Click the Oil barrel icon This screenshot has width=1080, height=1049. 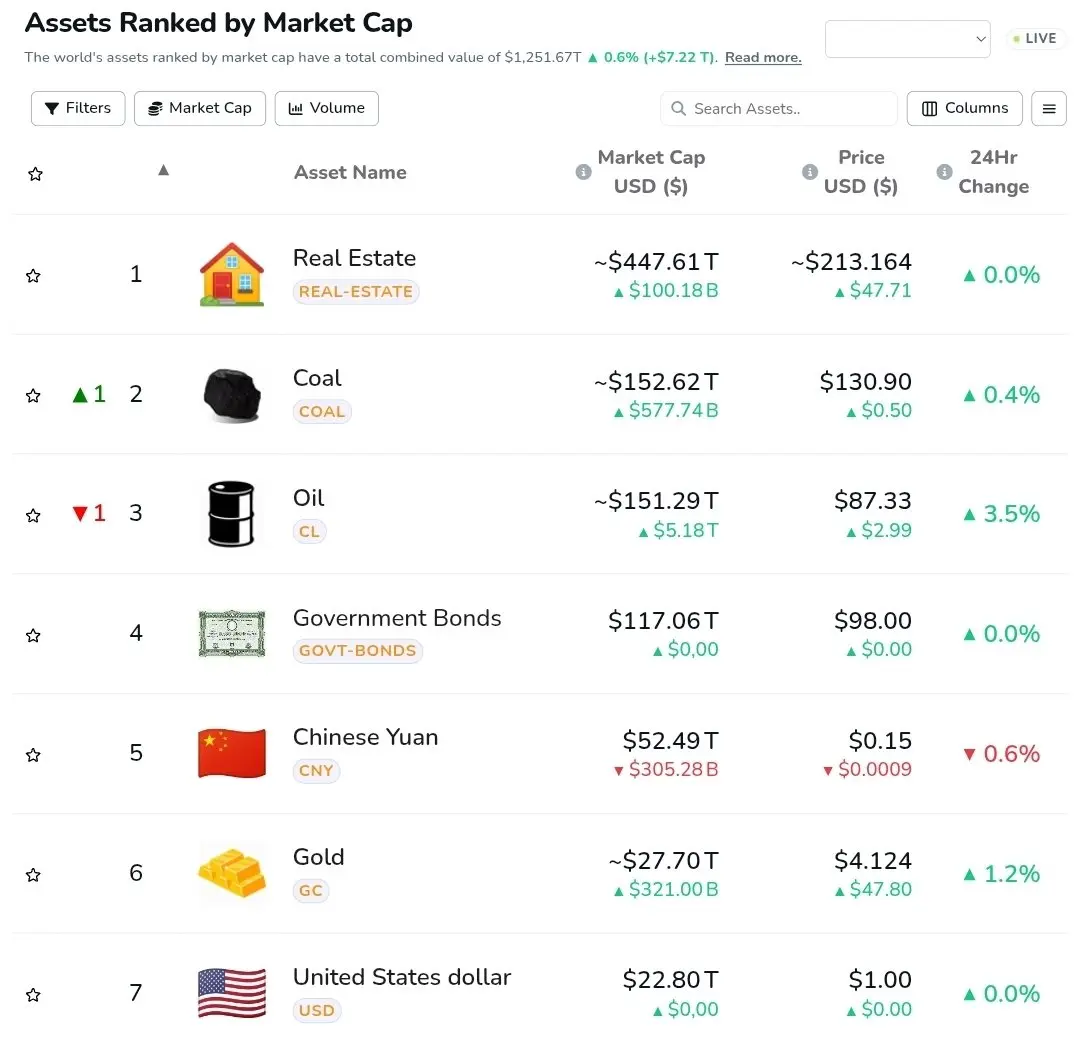click(x=231, y=514)
